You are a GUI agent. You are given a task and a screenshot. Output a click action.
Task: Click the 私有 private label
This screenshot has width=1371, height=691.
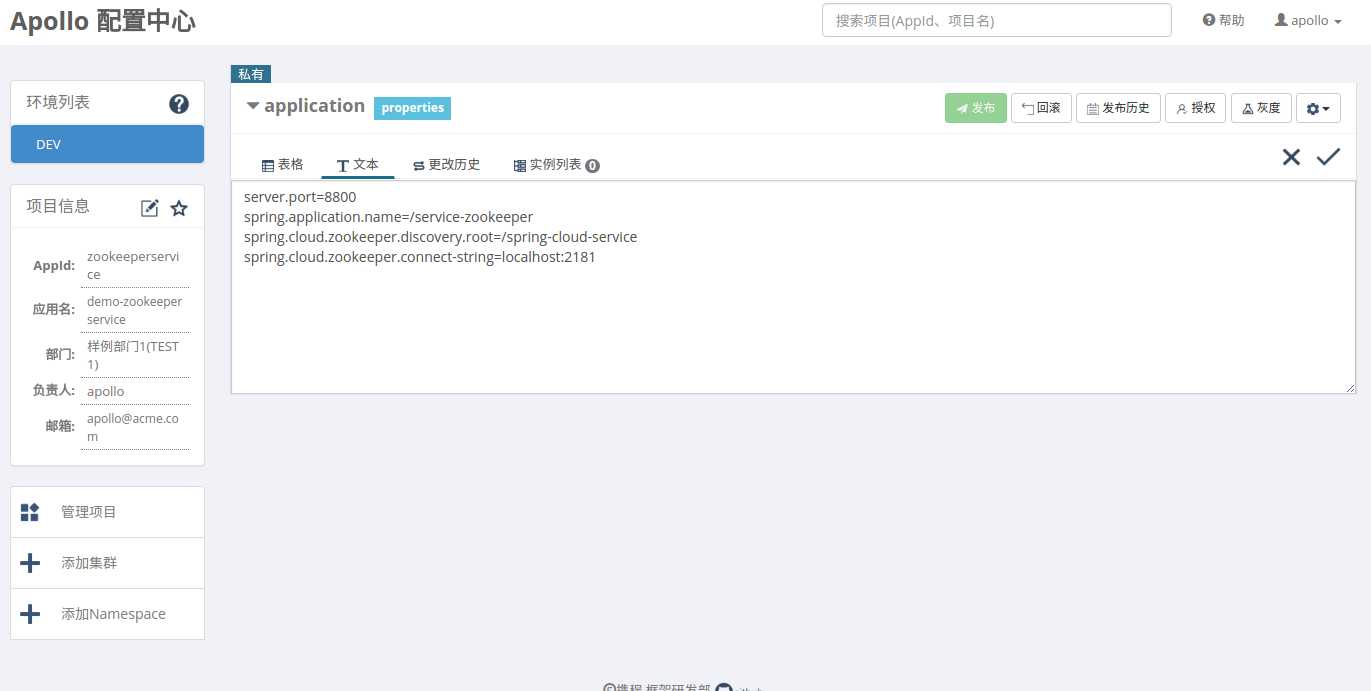pos(251,74)
